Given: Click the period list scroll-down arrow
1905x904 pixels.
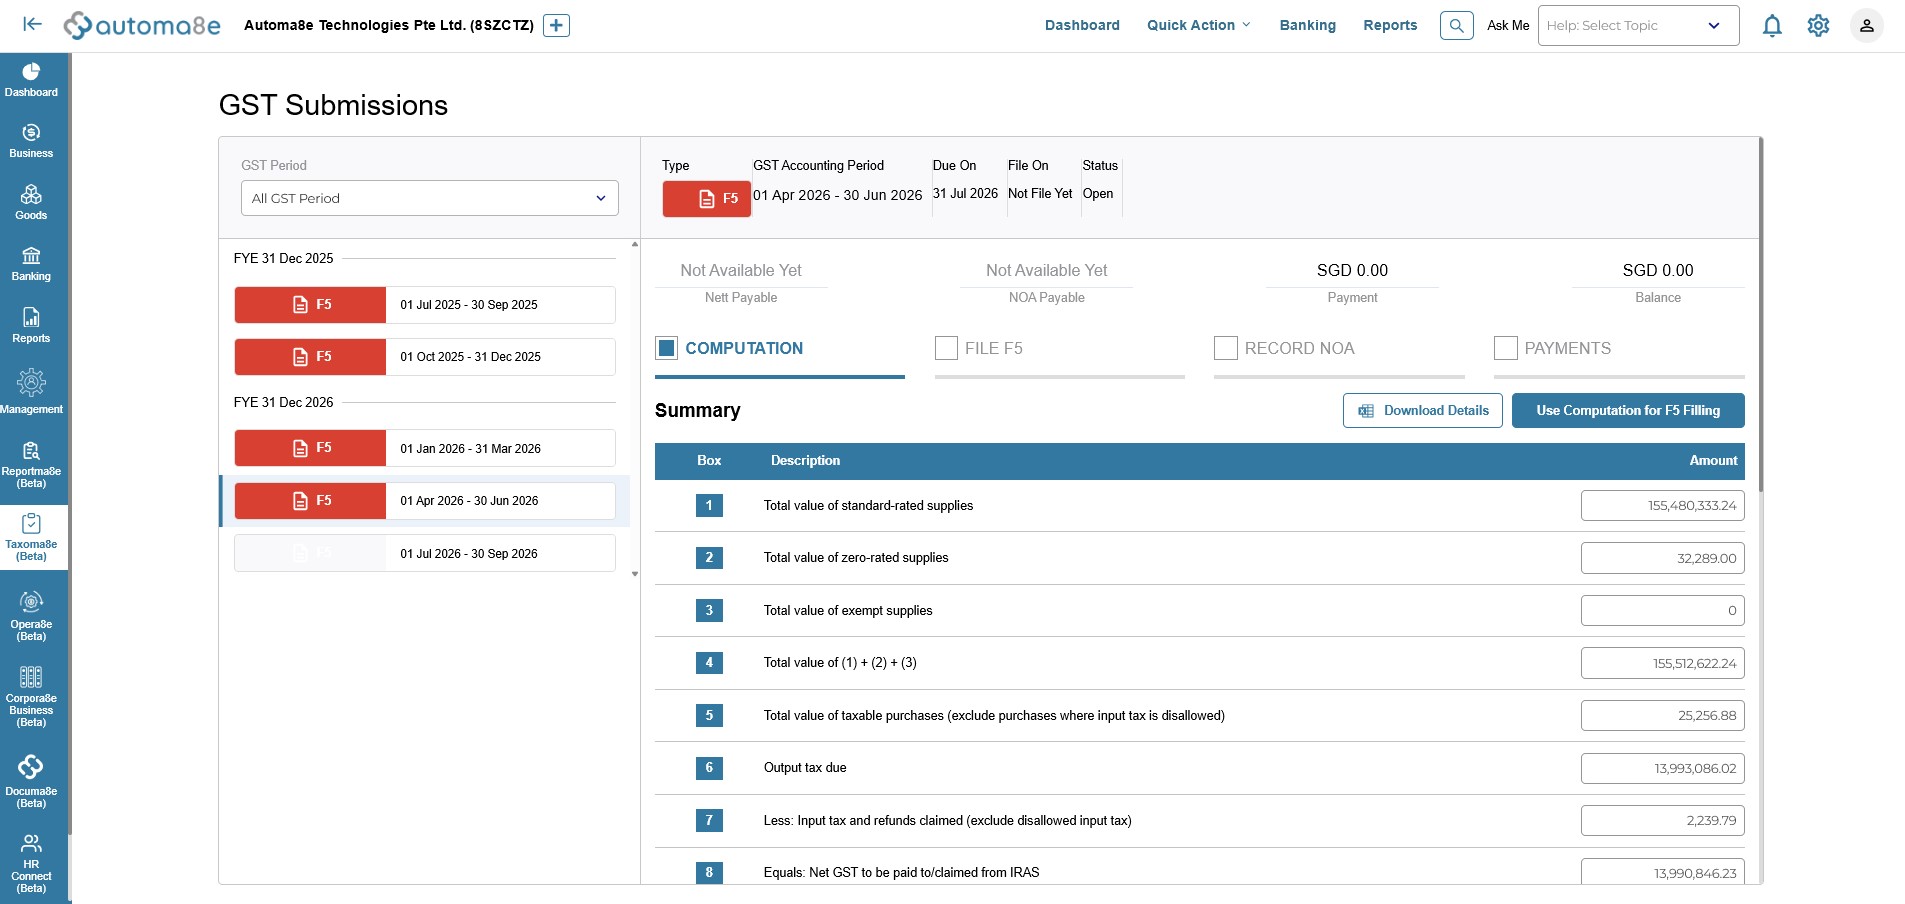Looking at the screenshot, I should 635,574.
